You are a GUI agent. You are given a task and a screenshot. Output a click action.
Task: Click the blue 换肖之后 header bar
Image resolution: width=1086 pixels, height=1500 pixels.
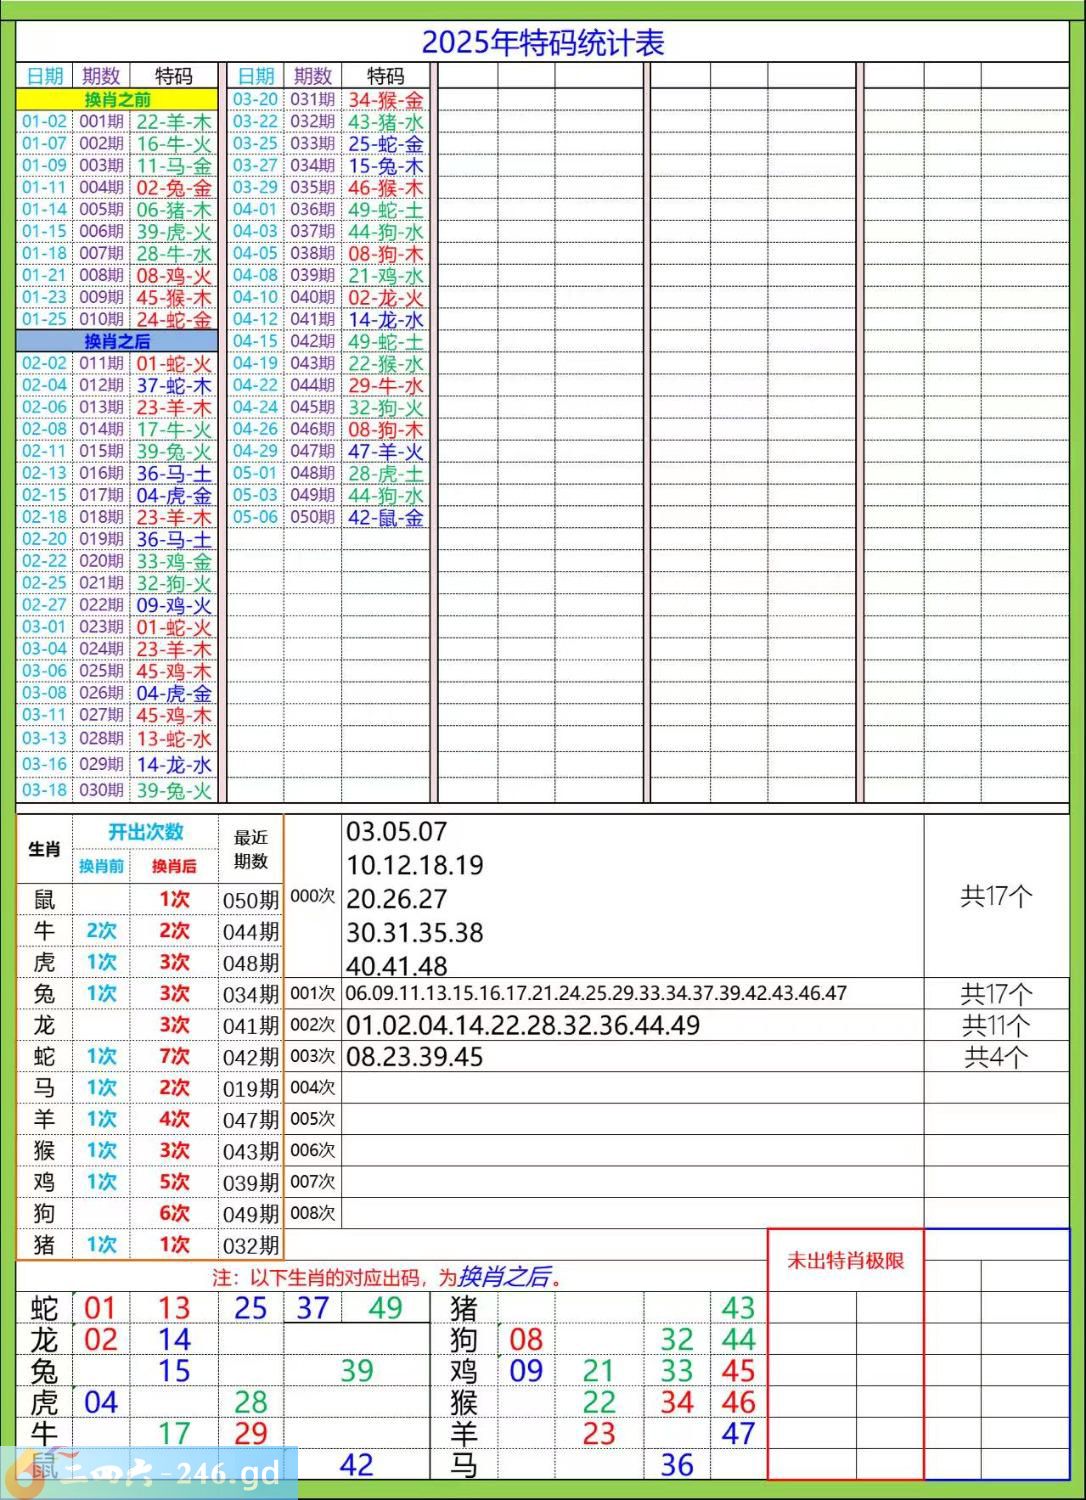pos(117,341)
